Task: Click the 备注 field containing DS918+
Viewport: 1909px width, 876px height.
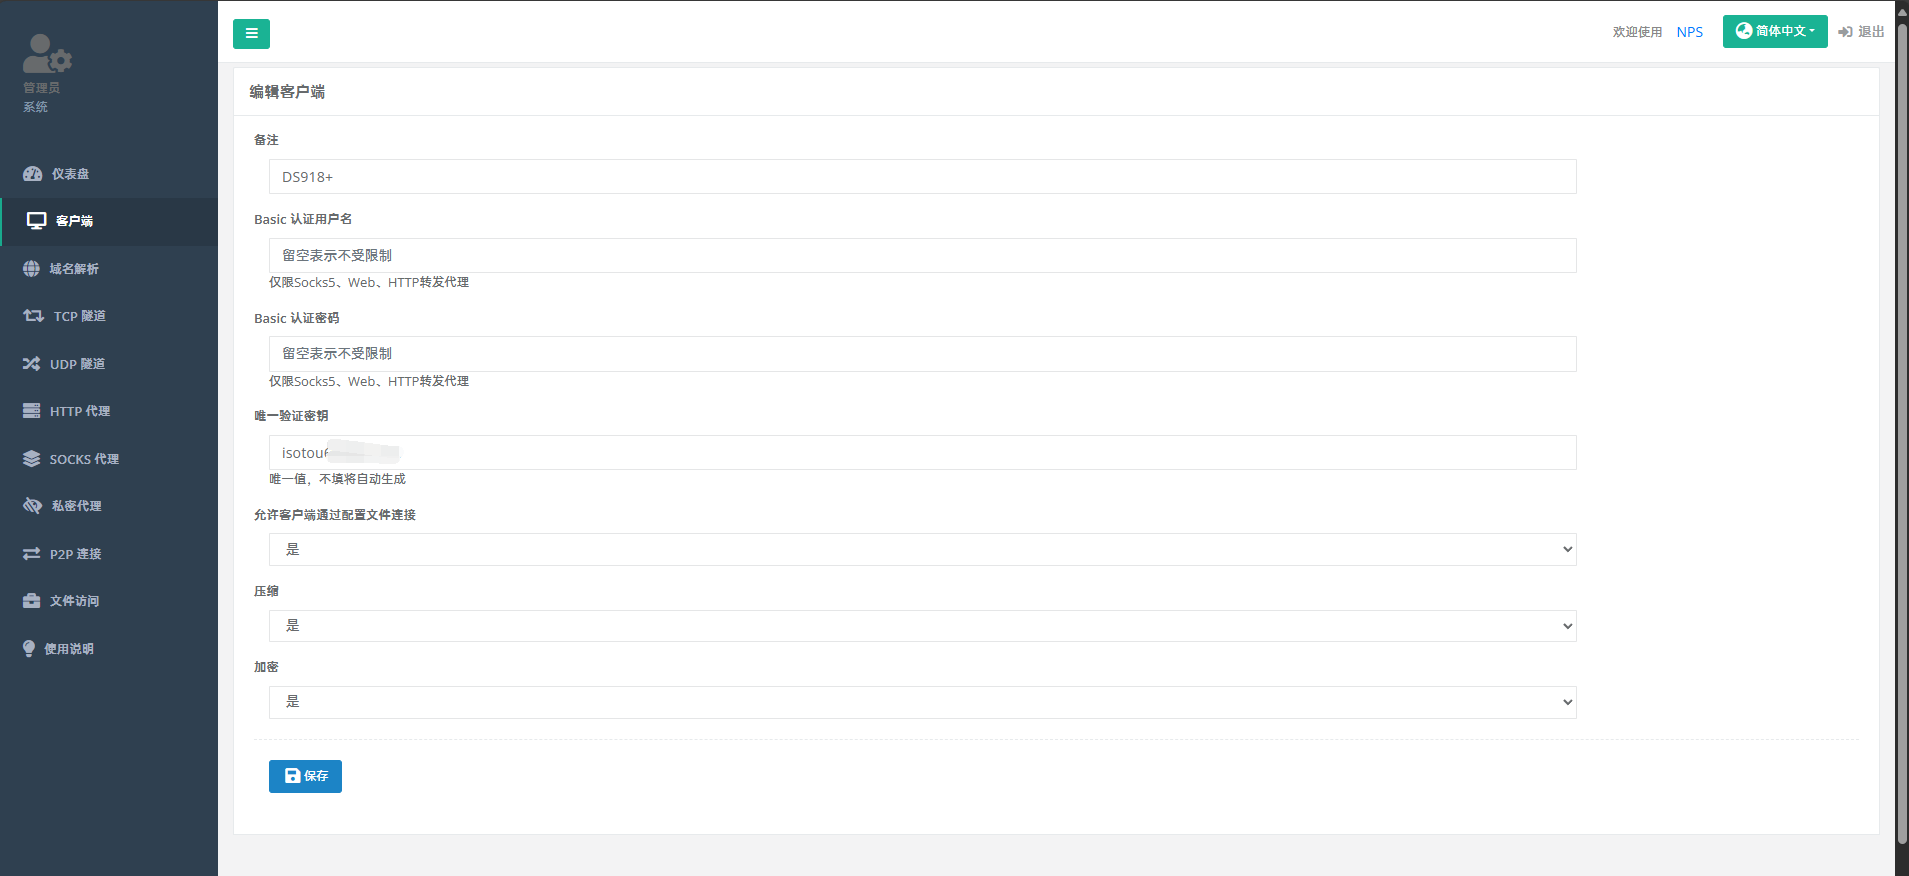Action: (x=922, y=177)
